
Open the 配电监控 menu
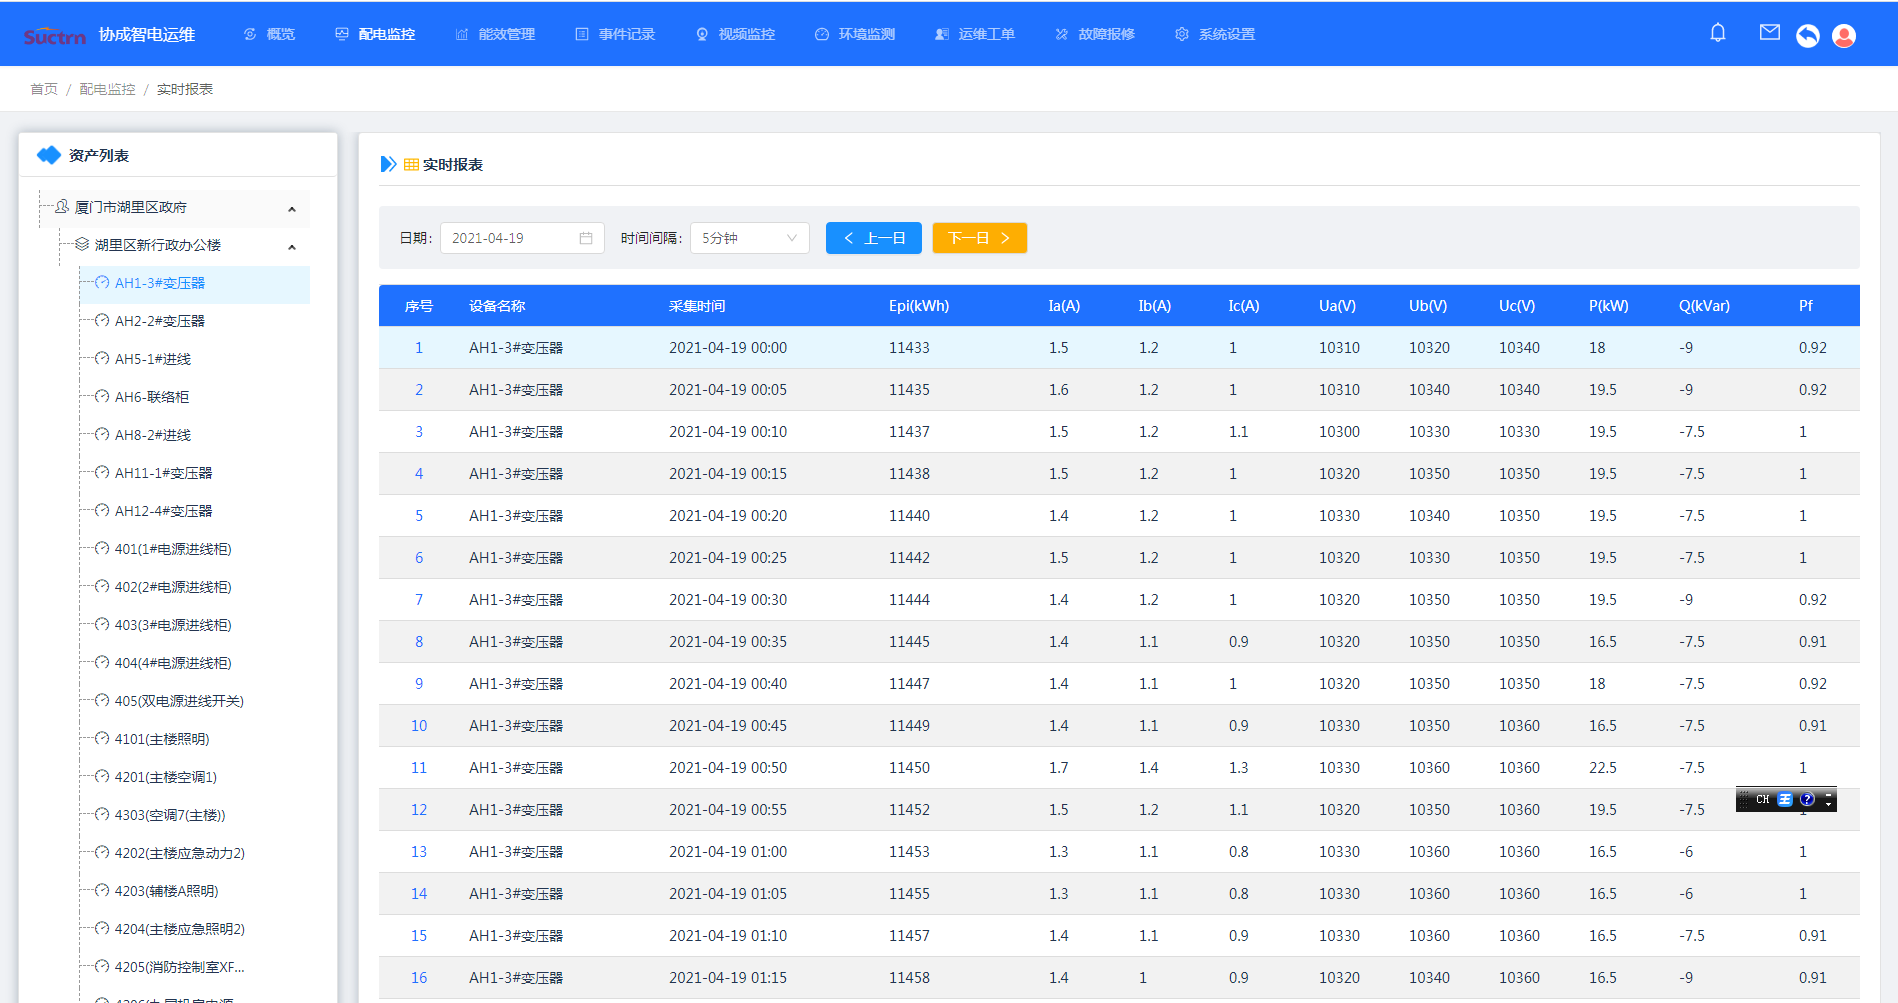point(375,34)
